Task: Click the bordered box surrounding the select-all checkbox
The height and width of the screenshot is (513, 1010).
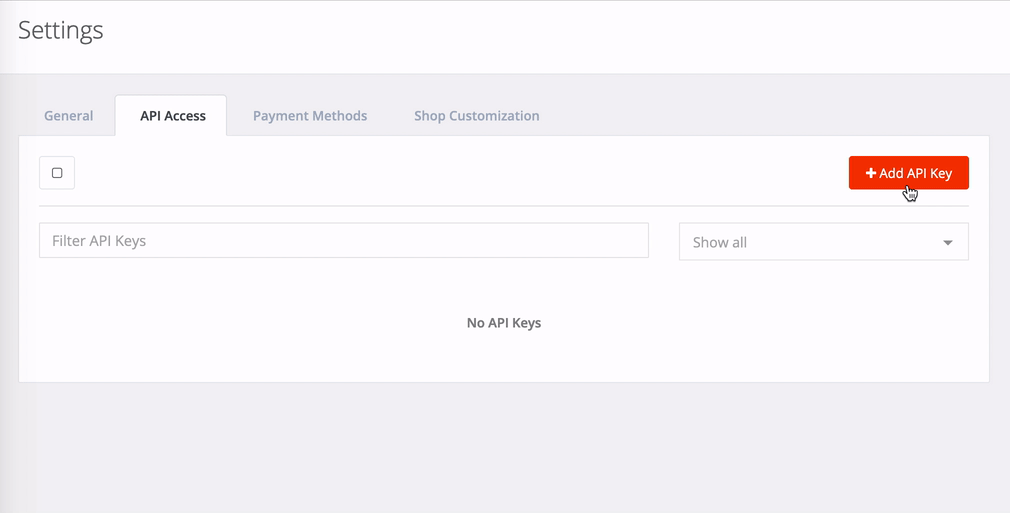Action: [57, 173]
